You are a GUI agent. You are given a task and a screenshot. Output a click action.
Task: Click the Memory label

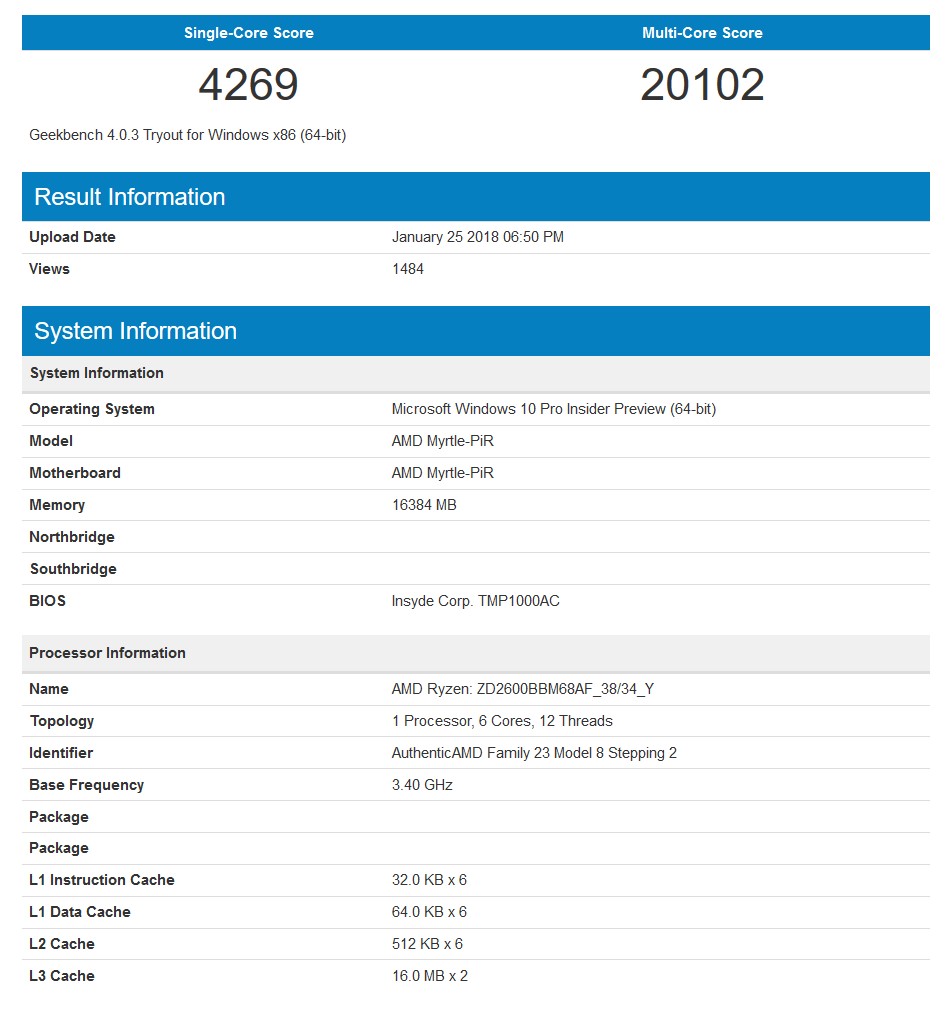57,505
